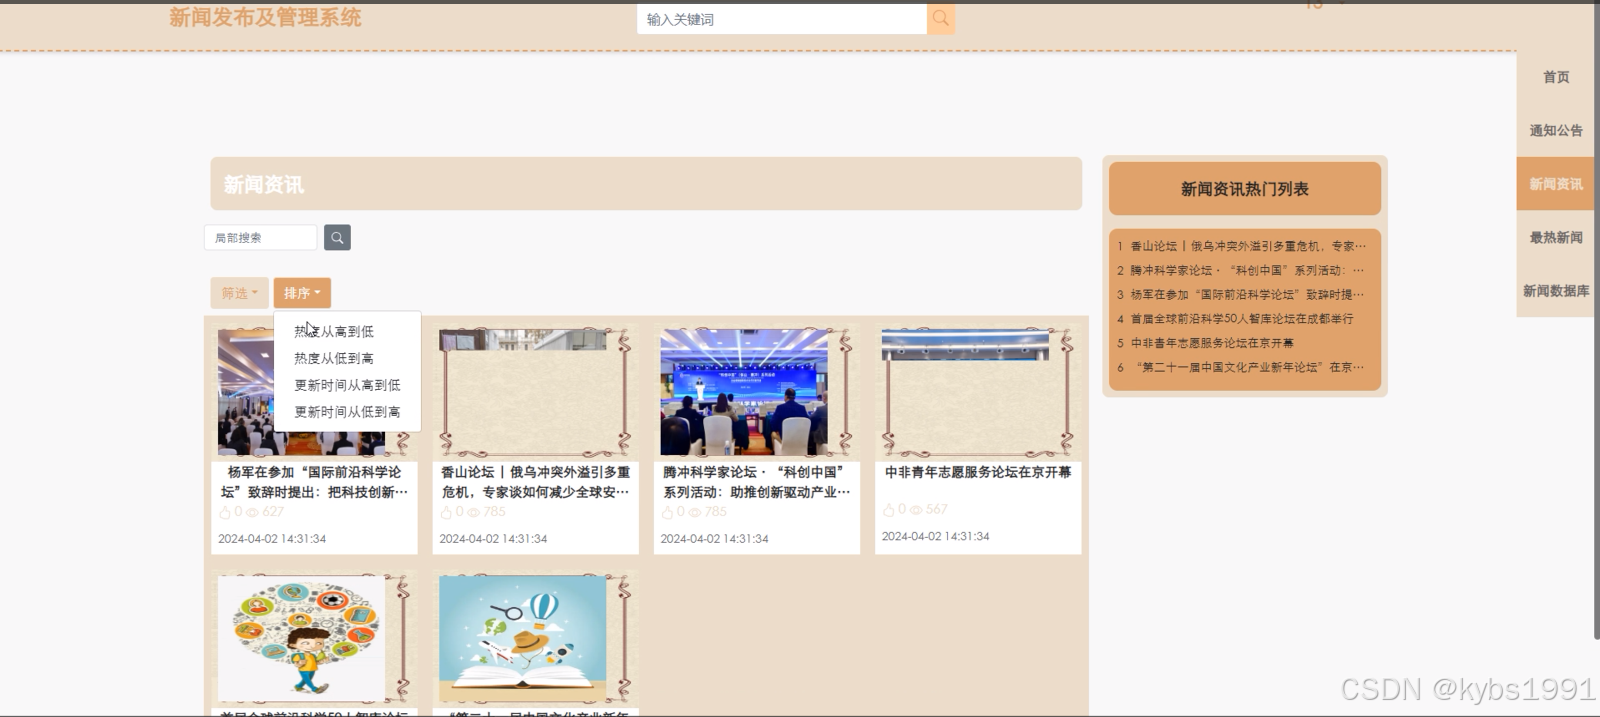The image size is (1600, 717).
Task: Click timestamp under 香山论坛 card
Action: [493, 539]
